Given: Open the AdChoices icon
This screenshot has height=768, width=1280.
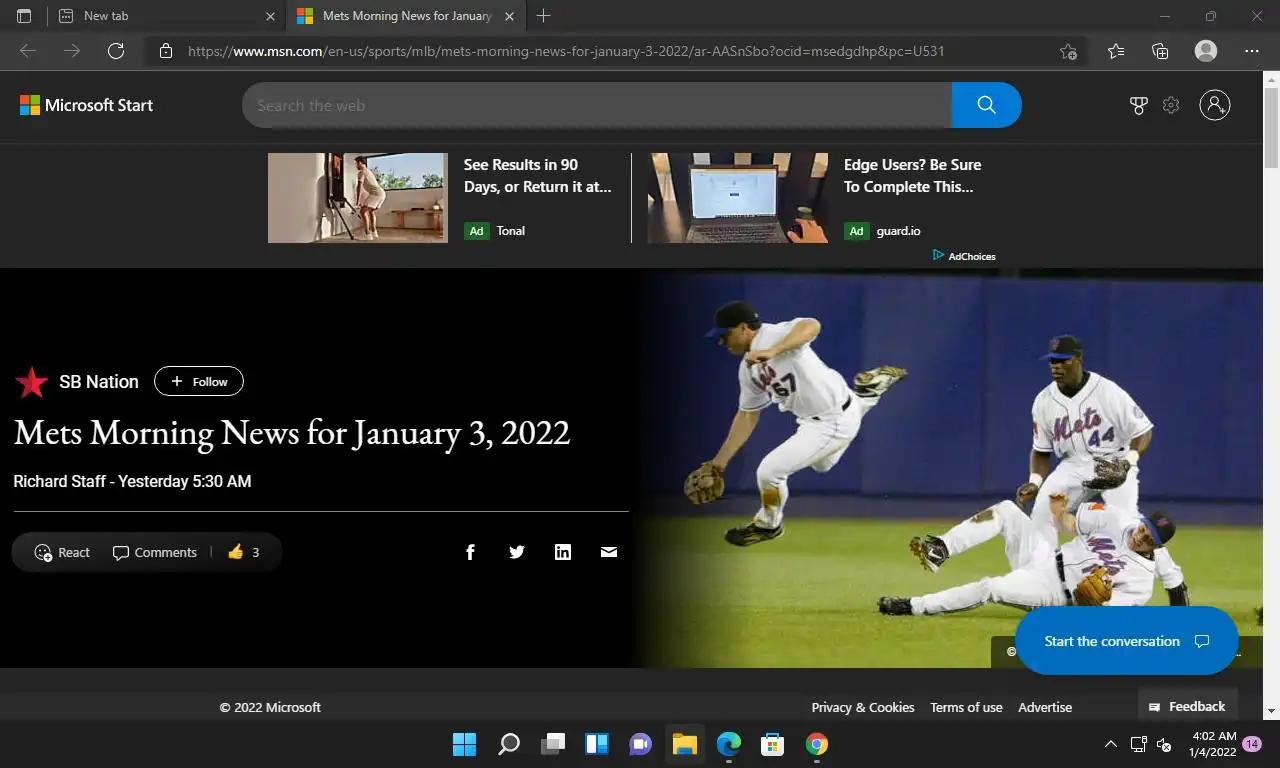Looking at the screenshot, I should click(x=939, y=256).
